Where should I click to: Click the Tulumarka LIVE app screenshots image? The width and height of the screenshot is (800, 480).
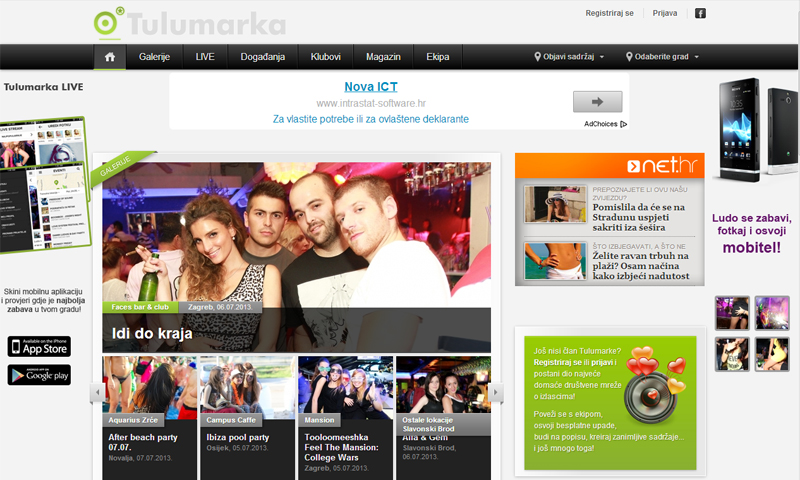(45, 186)
